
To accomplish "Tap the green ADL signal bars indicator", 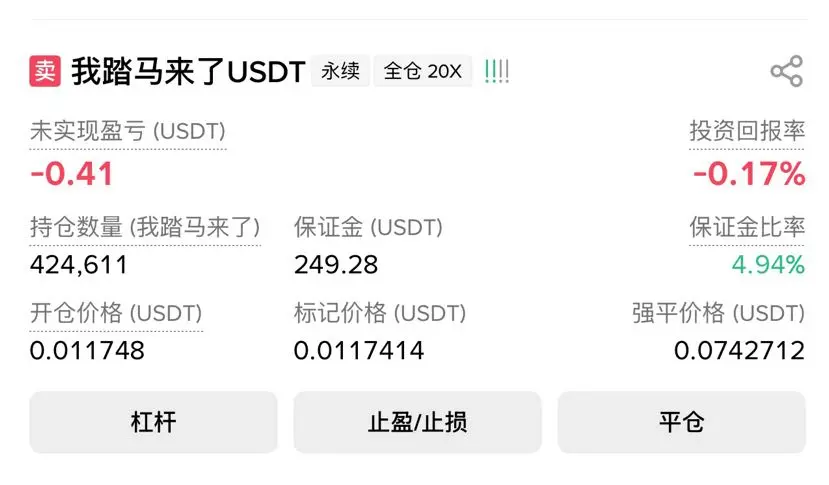I will click(496, 71).
